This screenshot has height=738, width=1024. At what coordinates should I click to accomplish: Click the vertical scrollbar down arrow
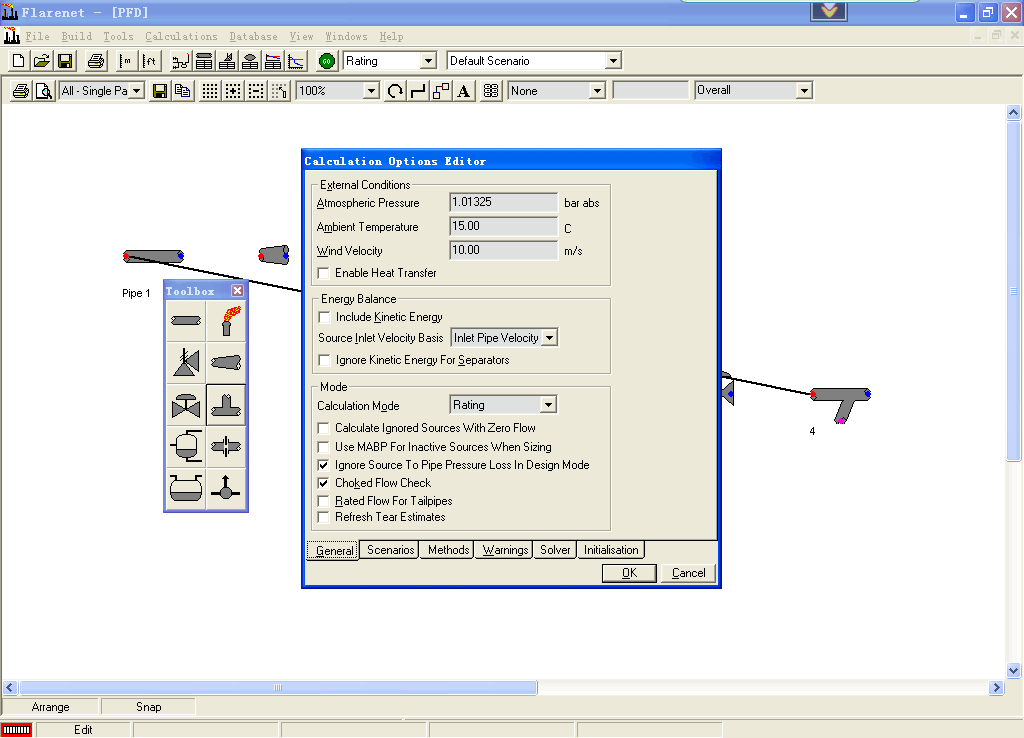click(x=1014, y=670)
